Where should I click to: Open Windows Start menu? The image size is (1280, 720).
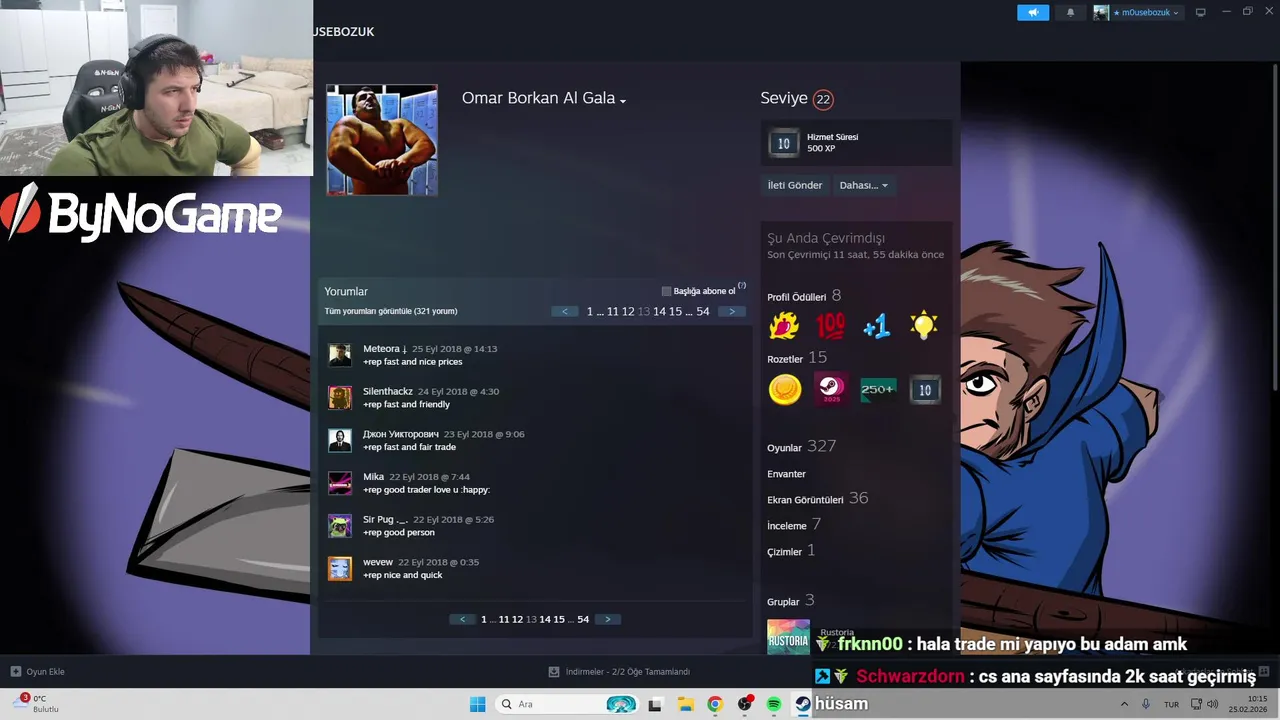pyautogui.click(x=478, y=704)
